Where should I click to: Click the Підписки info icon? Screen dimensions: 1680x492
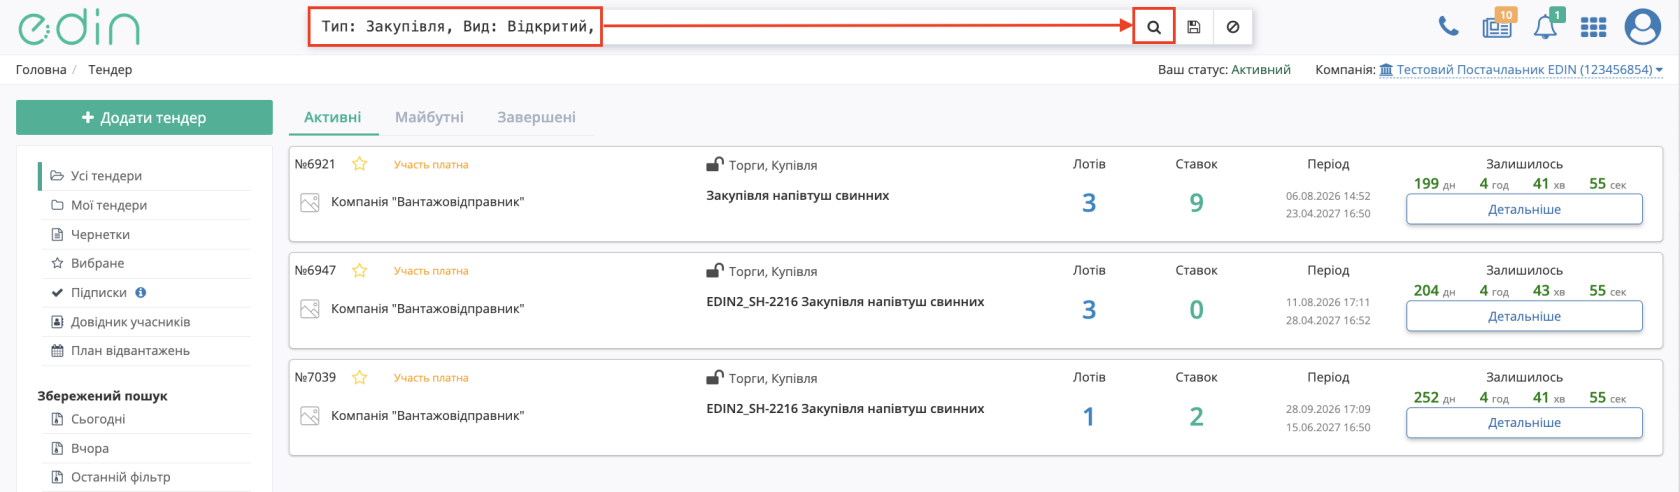141,293
